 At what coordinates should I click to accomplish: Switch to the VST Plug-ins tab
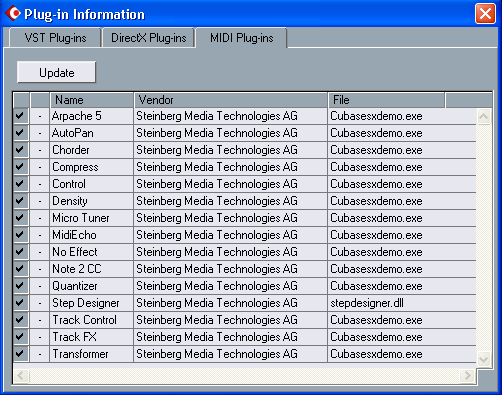tap(55, 38)
